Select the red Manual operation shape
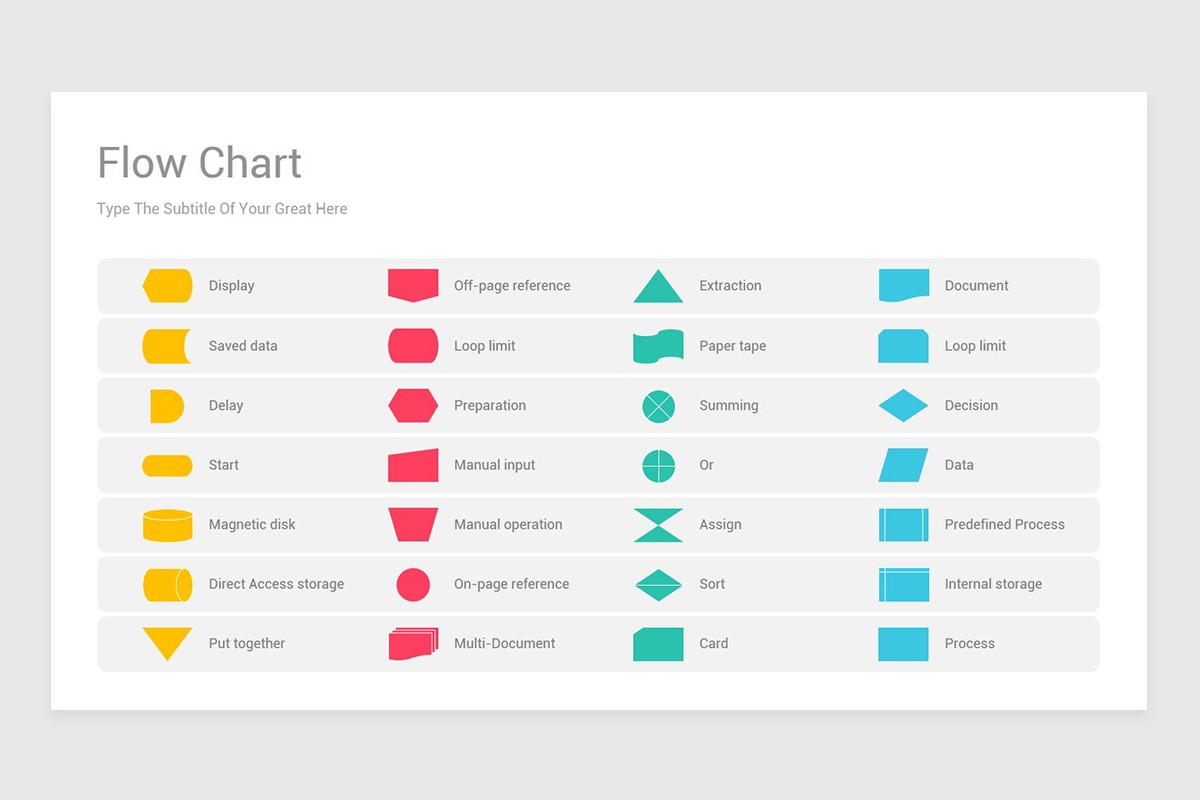This screenshot has height=800, width=1200. [x=413, y=525]
